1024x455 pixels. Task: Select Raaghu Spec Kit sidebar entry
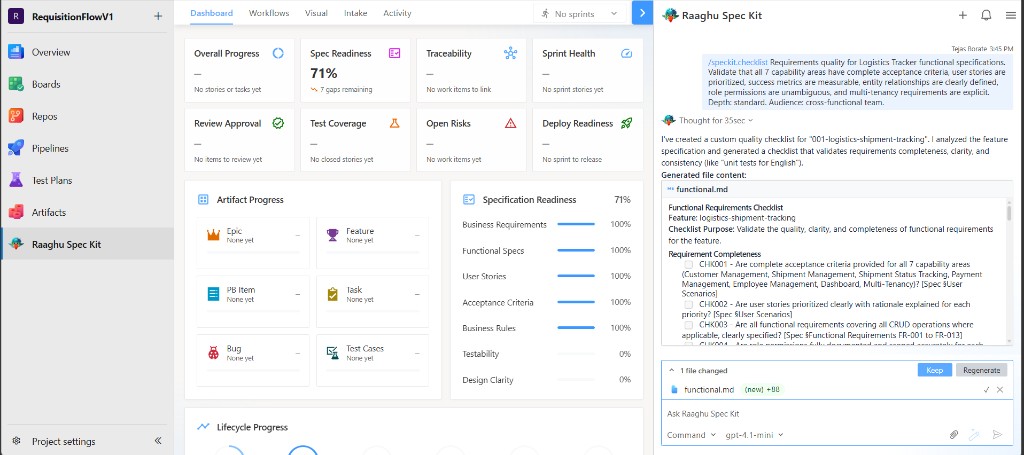(87, 244)
